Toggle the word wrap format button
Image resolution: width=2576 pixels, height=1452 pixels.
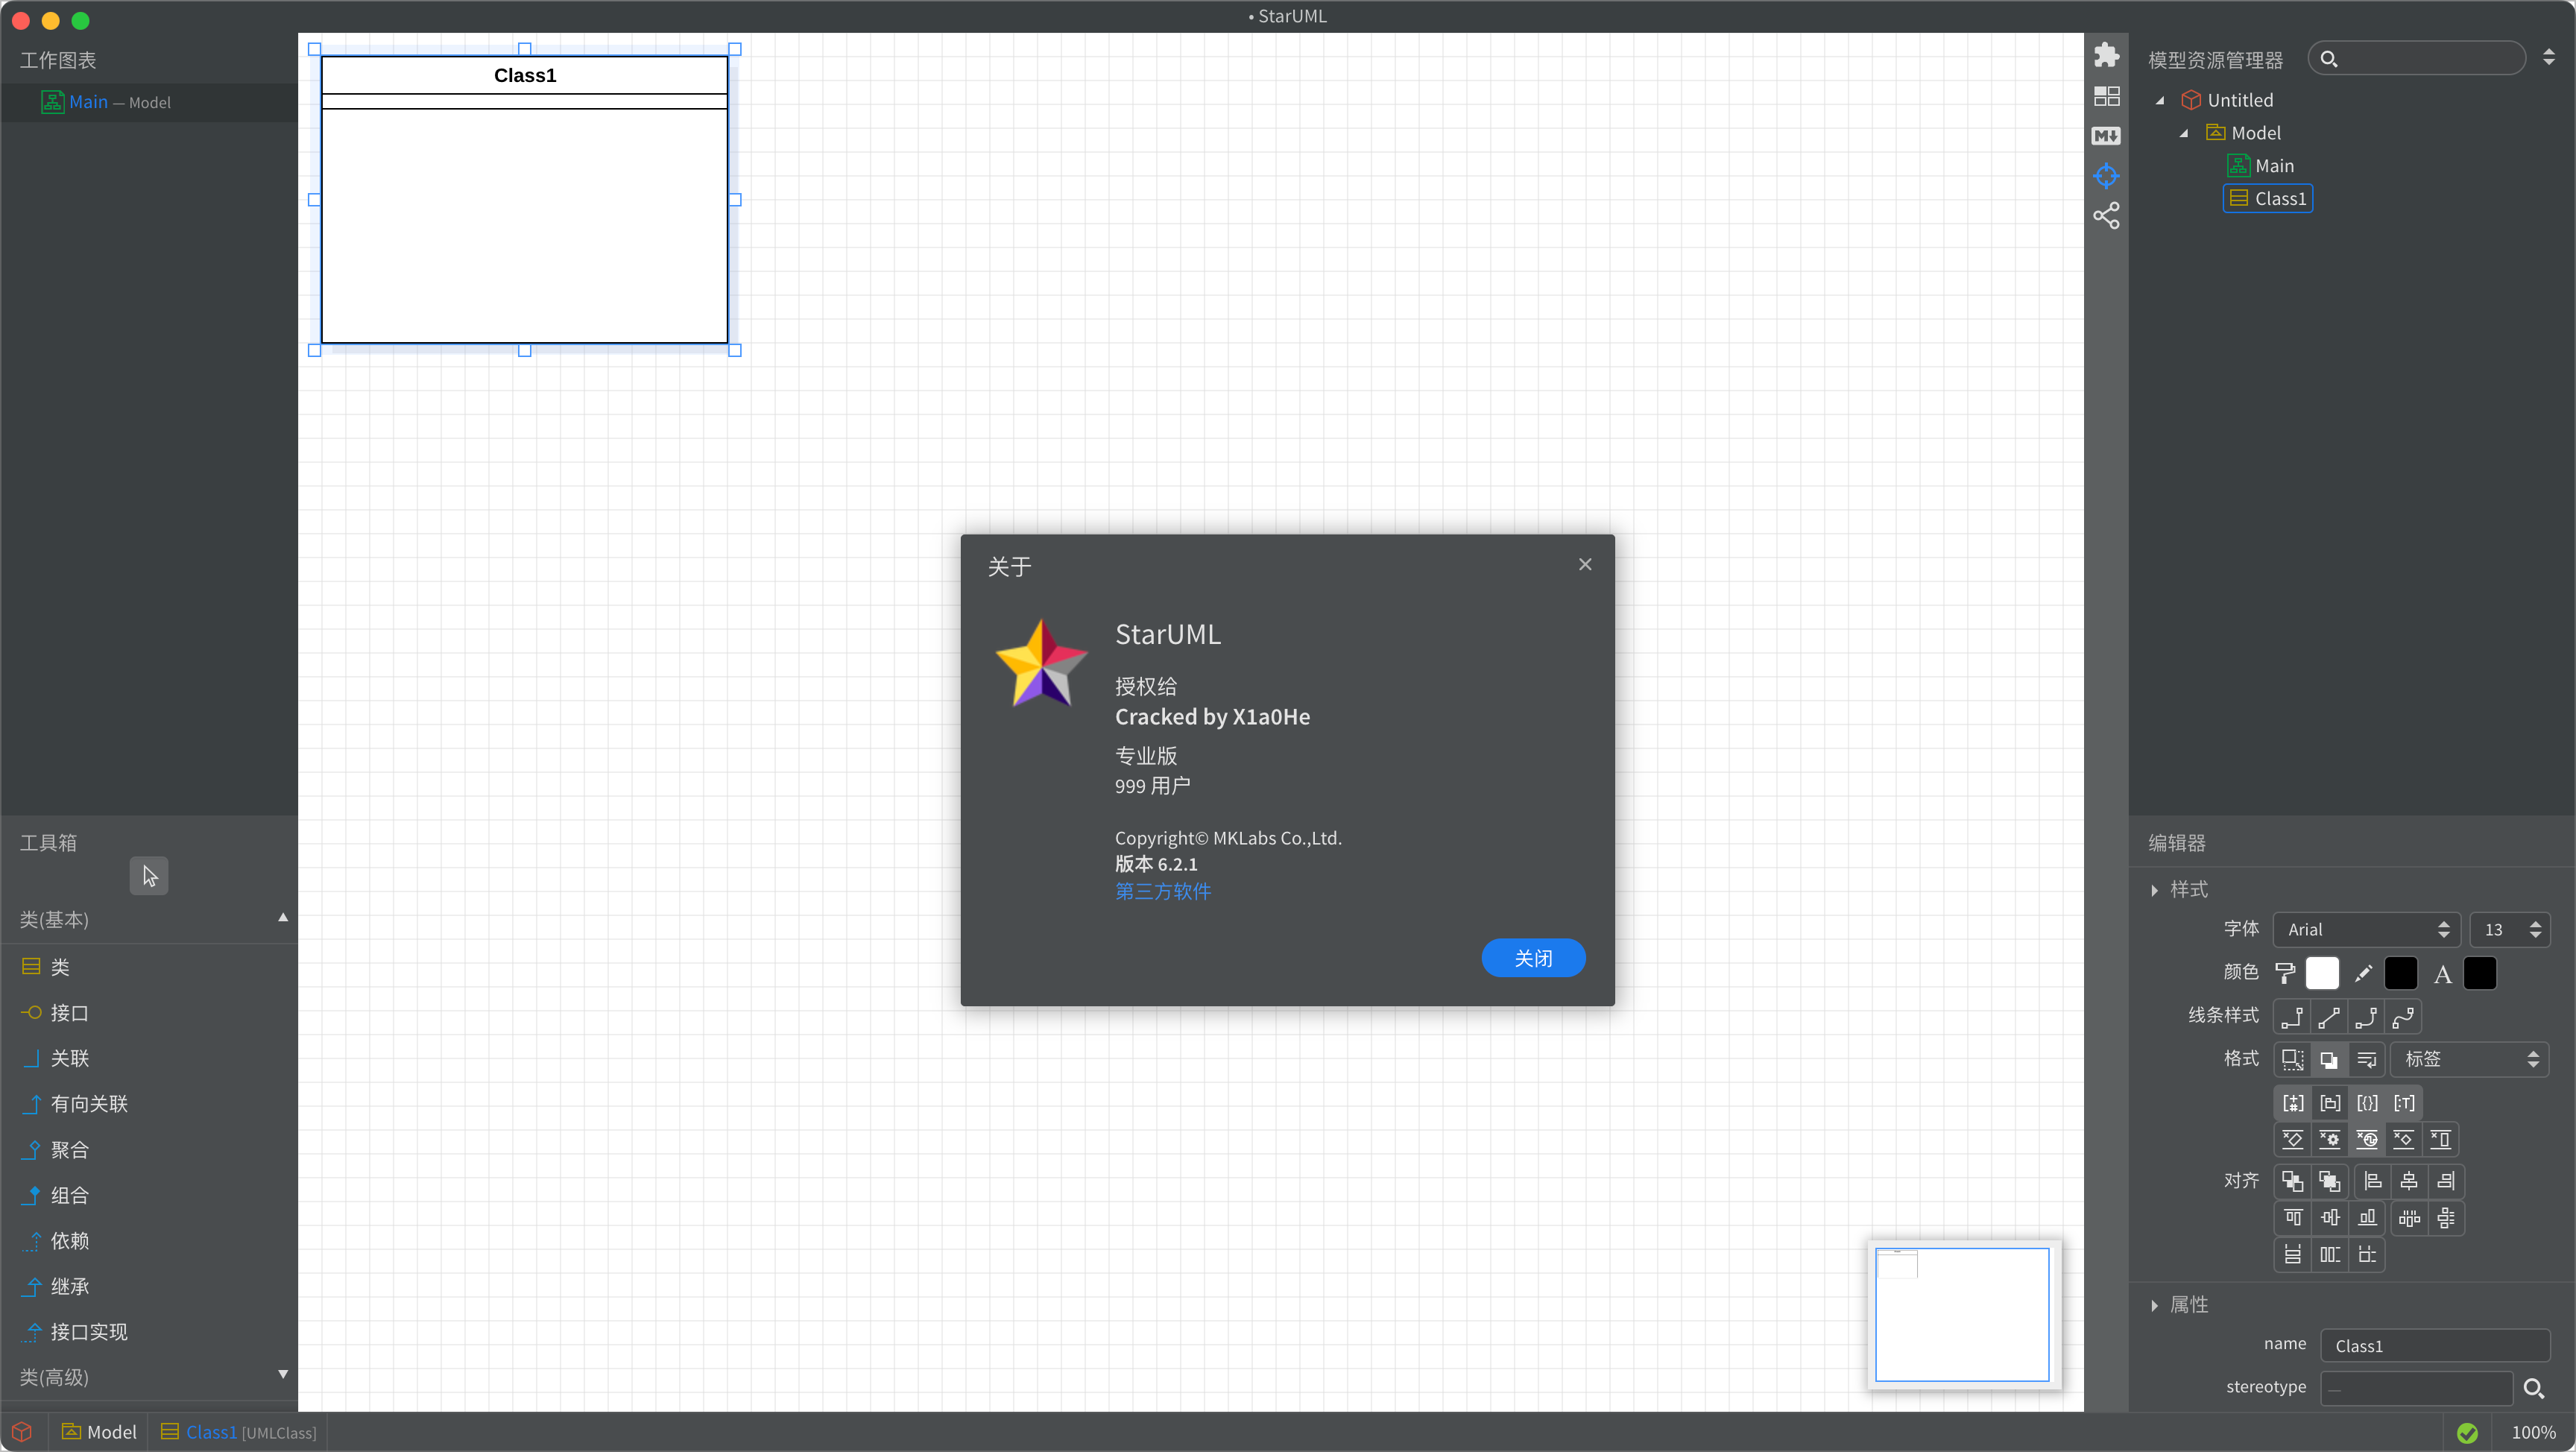[x=2366, y=1059]
